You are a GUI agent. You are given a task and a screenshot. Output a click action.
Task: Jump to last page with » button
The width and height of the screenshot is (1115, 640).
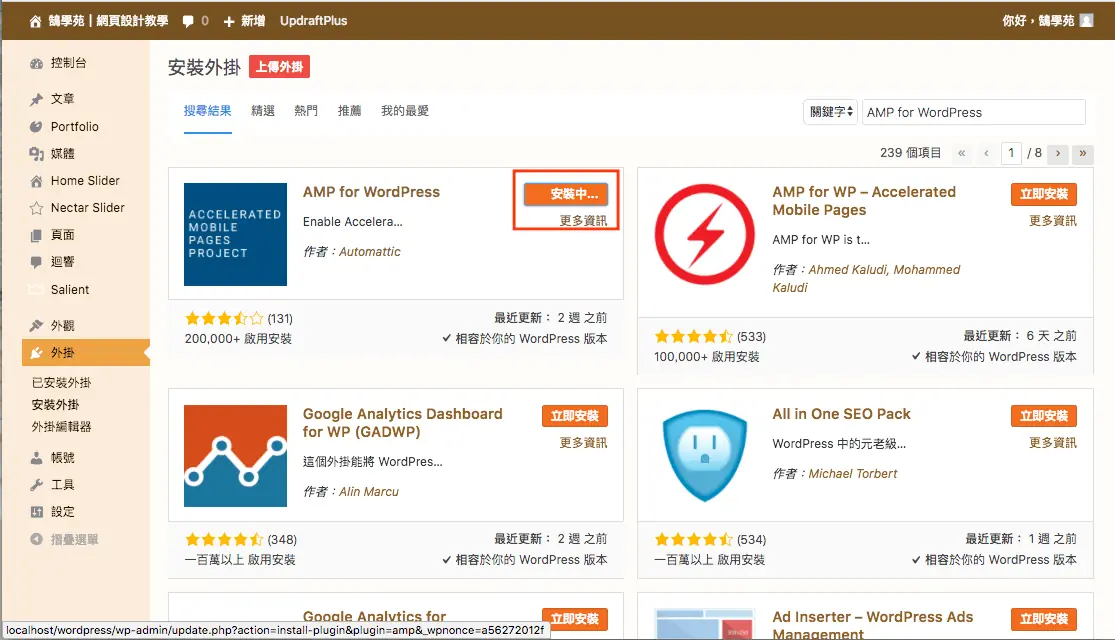(x=1083, y=153)
